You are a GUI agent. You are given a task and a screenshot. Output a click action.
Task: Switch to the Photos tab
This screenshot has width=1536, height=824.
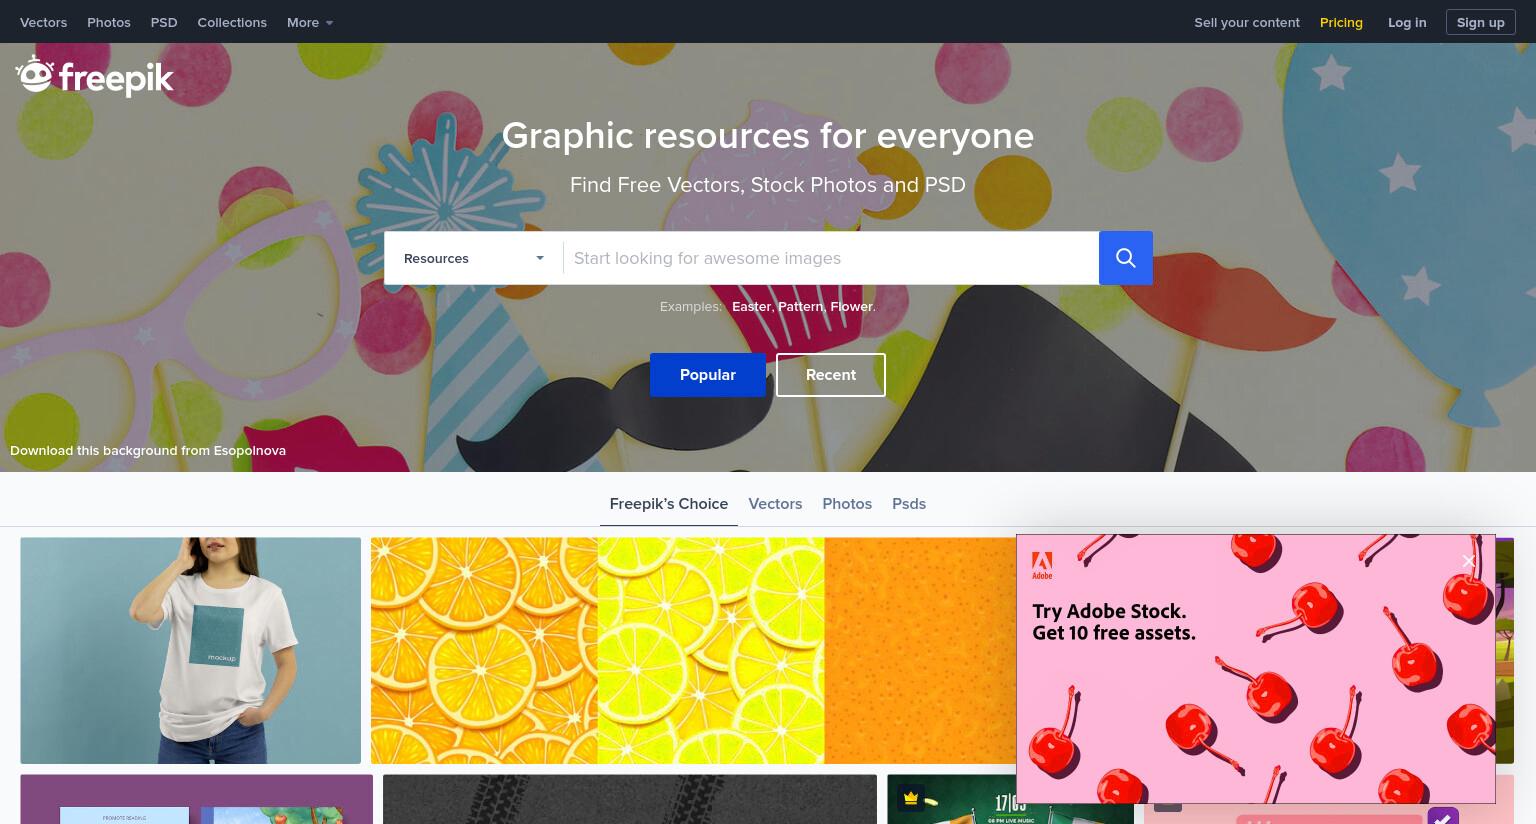(x=847, y=504)
